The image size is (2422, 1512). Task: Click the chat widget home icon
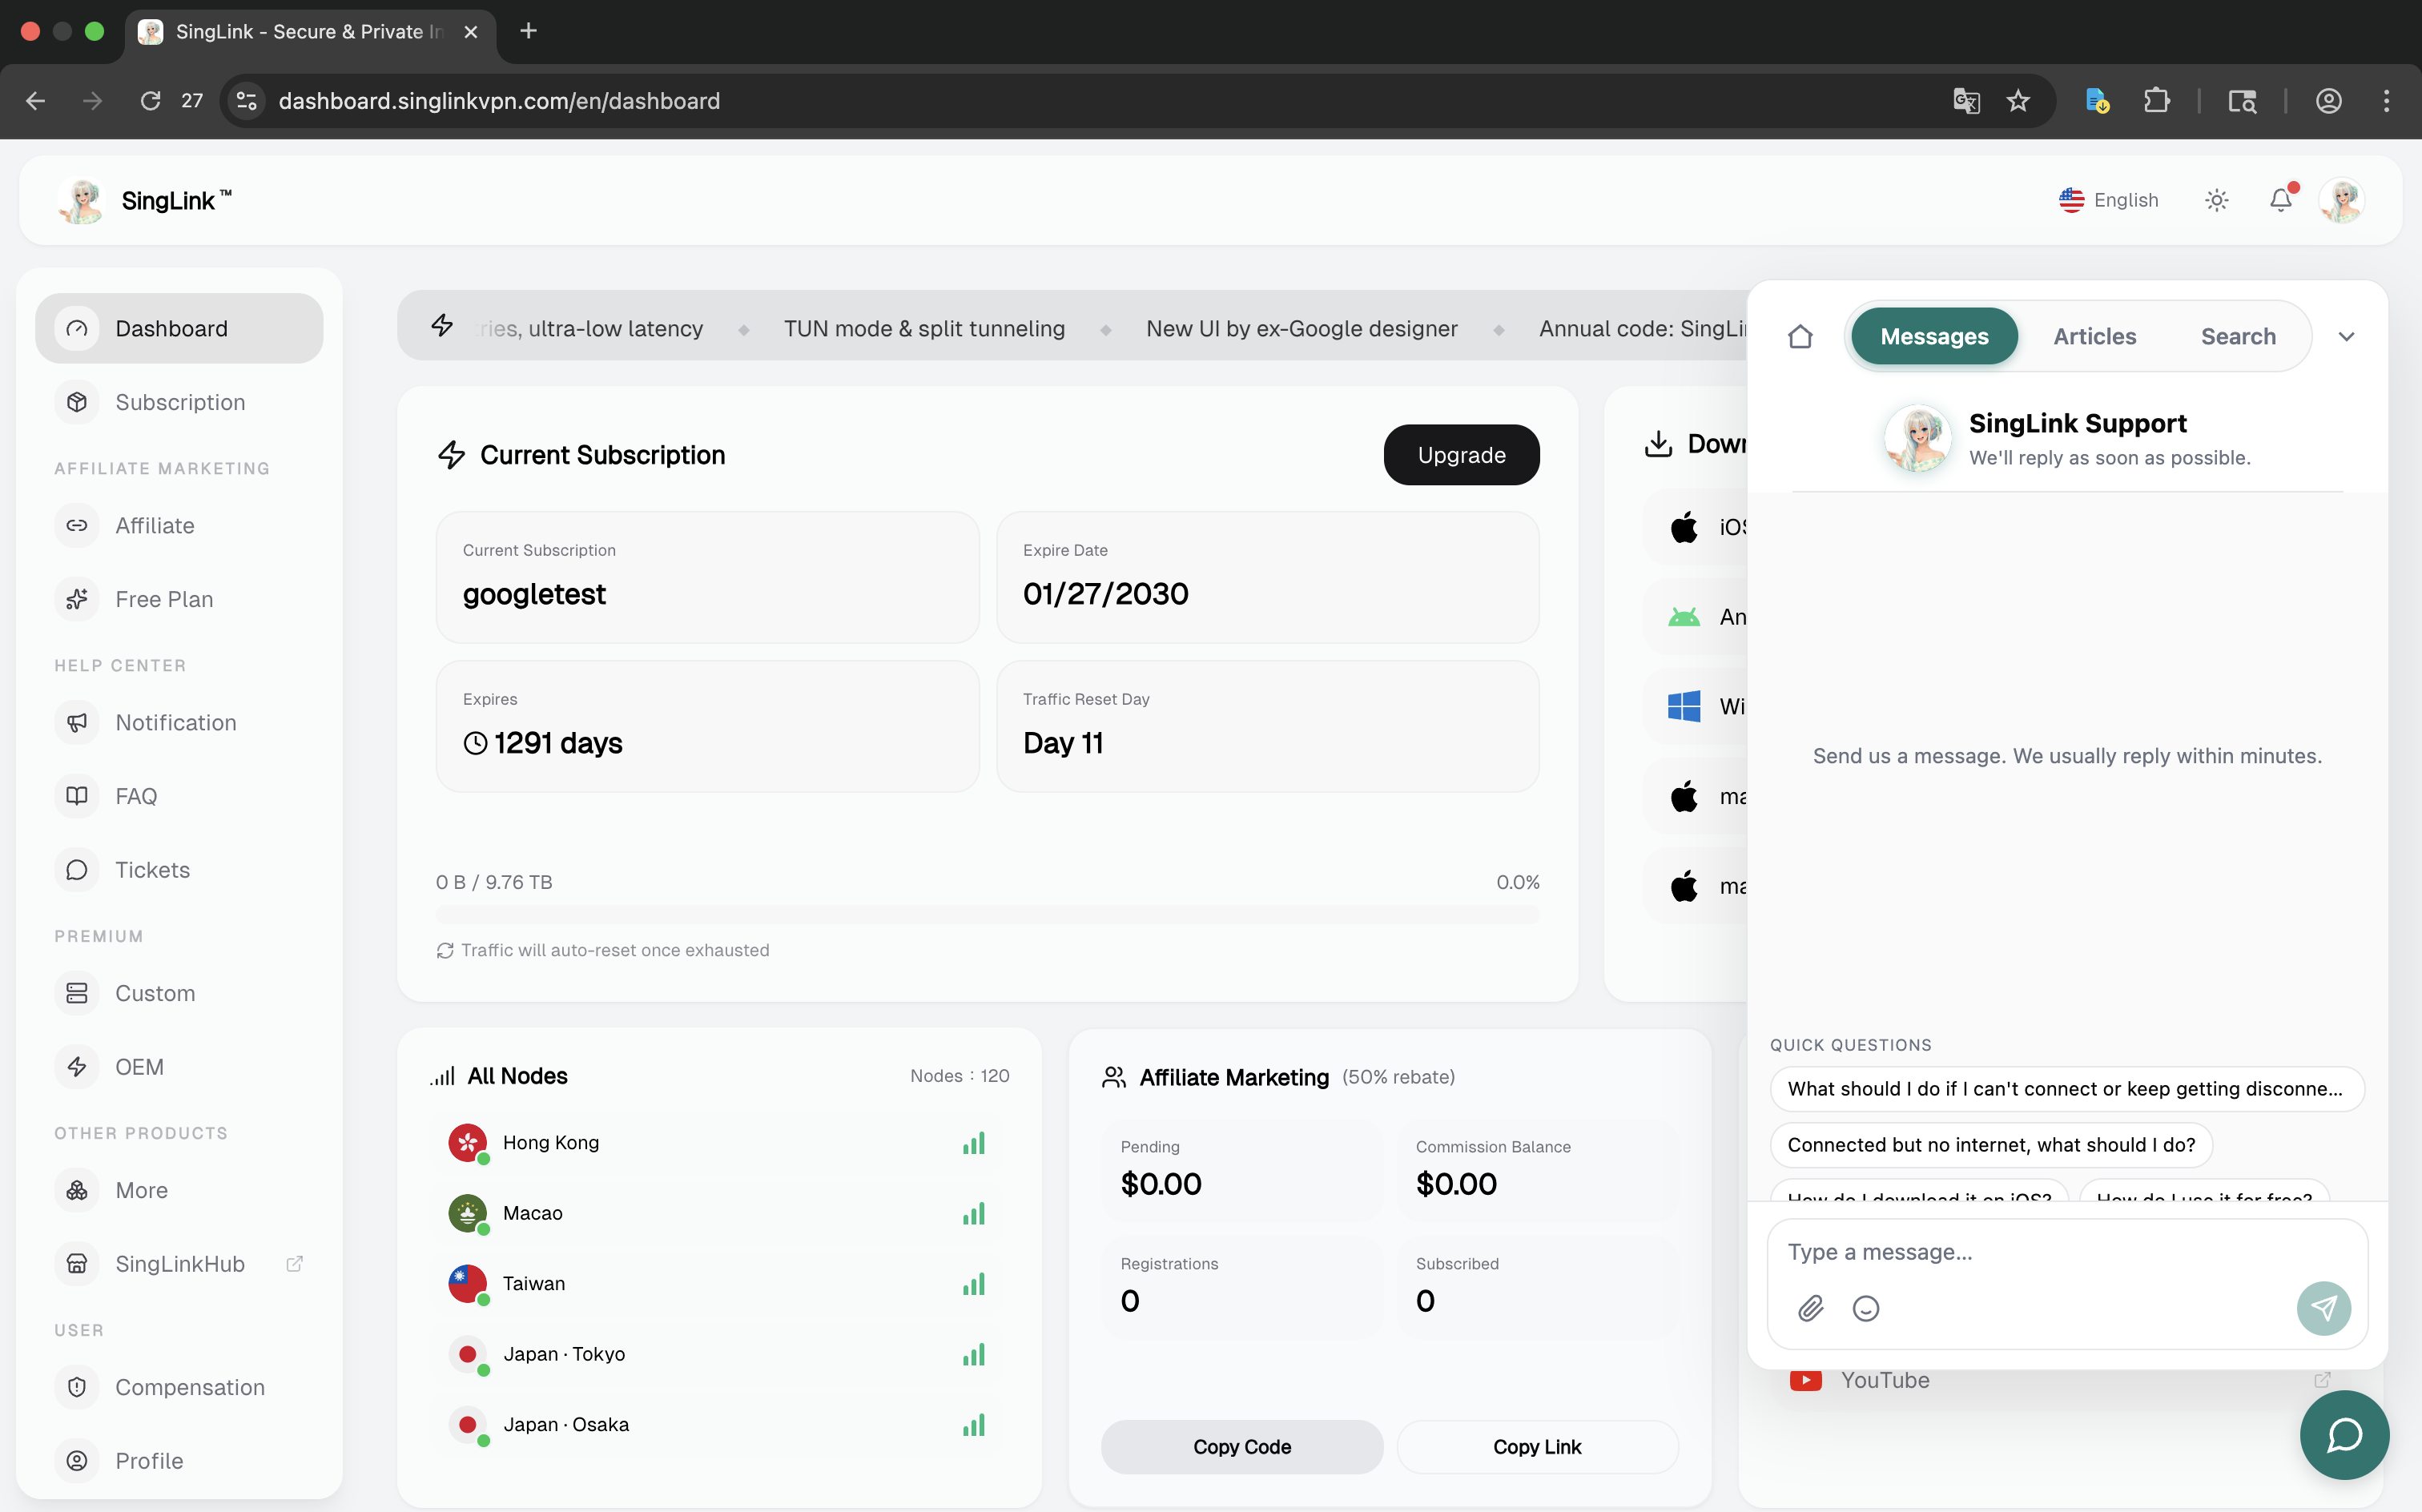point(1800,337)
